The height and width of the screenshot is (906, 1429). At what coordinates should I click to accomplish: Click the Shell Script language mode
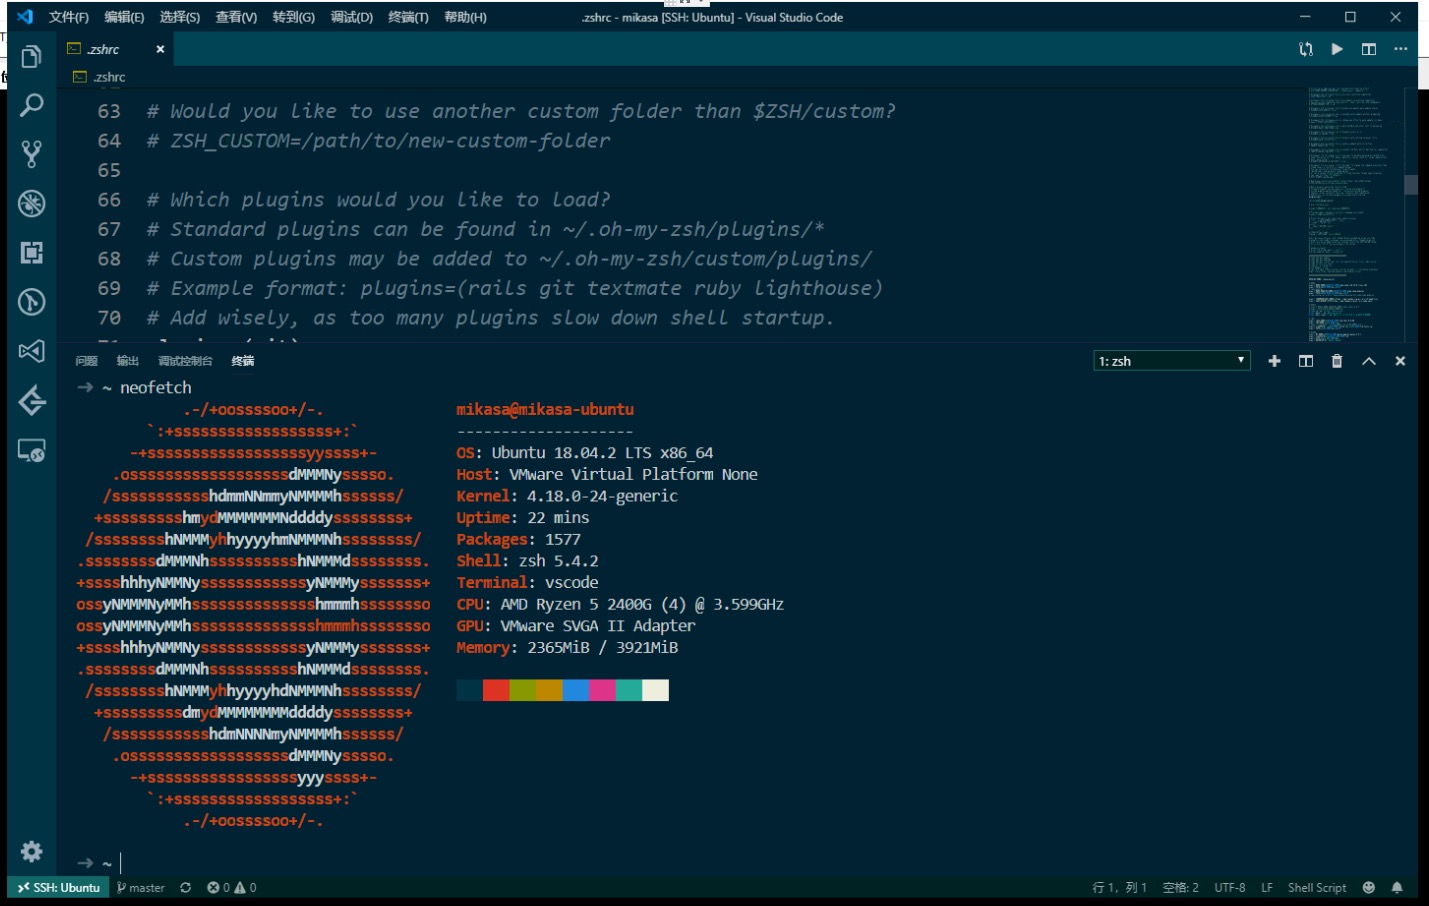1317,888
